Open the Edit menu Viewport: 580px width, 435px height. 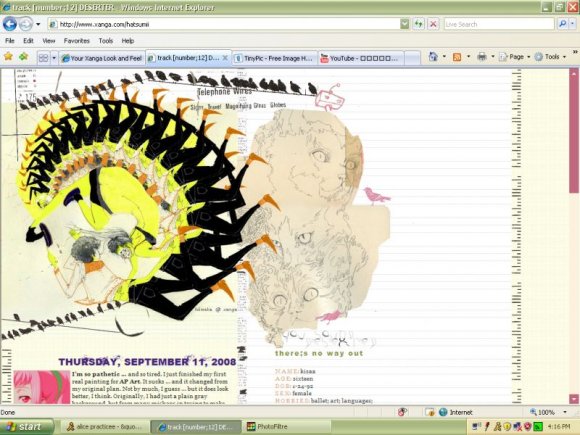click(28, 41)
